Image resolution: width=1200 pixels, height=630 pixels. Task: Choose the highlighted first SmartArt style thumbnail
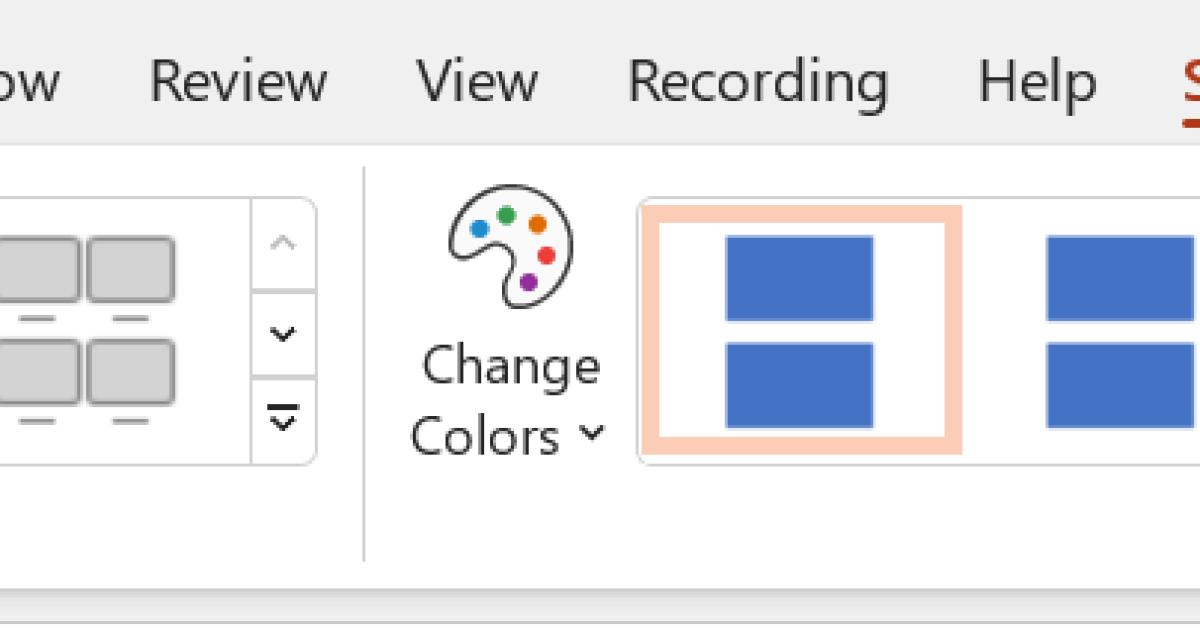[x=800, y=331]
